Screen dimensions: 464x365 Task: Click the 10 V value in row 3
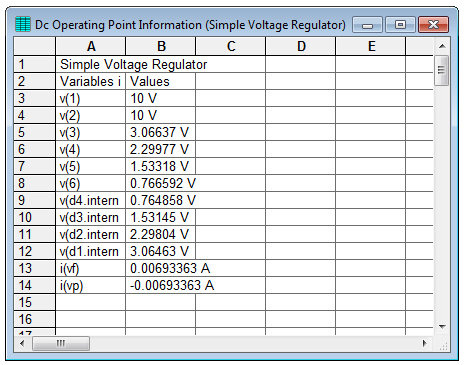pyautogui.click(x=161, y=98)
